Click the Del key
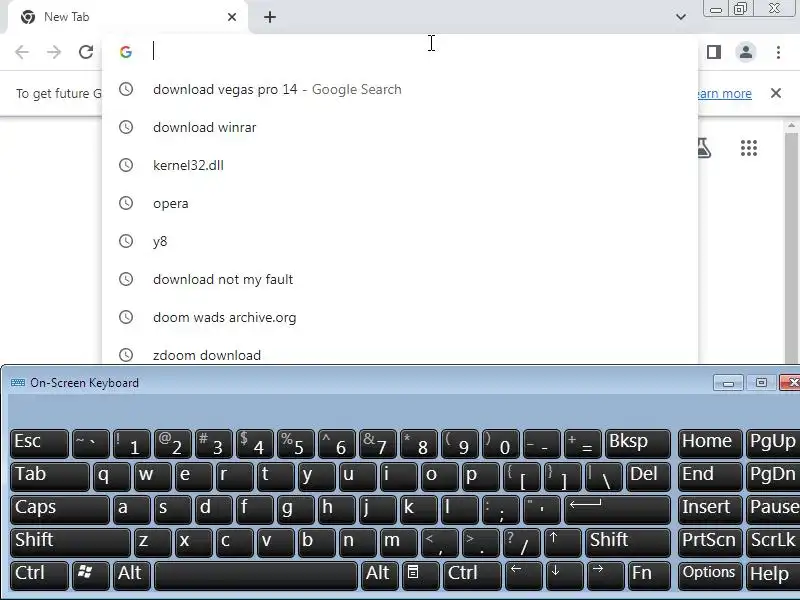The width and height of the screenshot is (800, 600). click(x=648, y=477)
